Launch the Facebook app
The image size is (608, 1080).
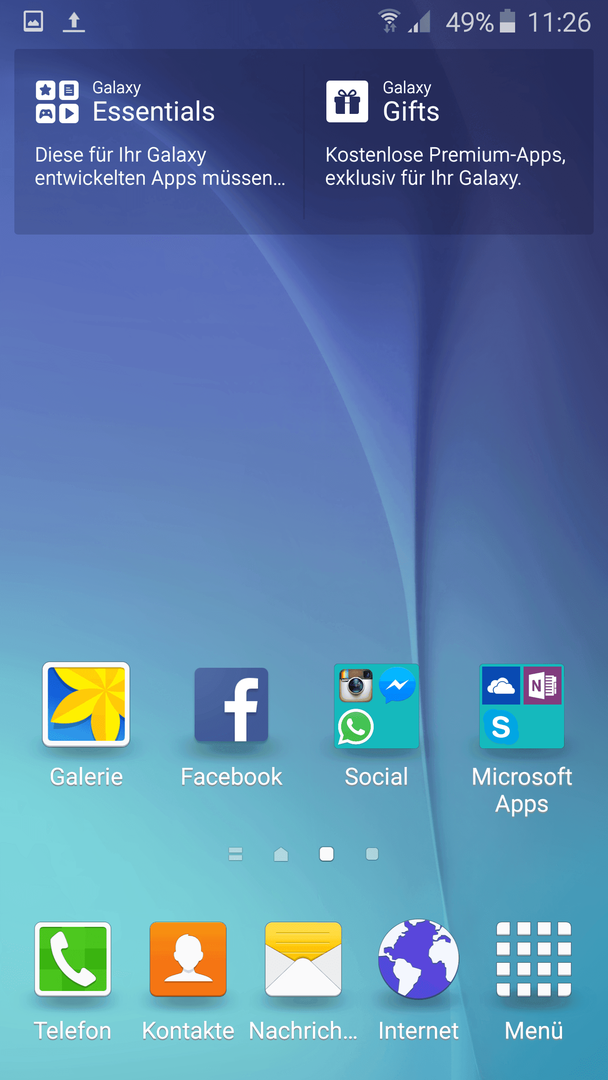click(231, 705)
